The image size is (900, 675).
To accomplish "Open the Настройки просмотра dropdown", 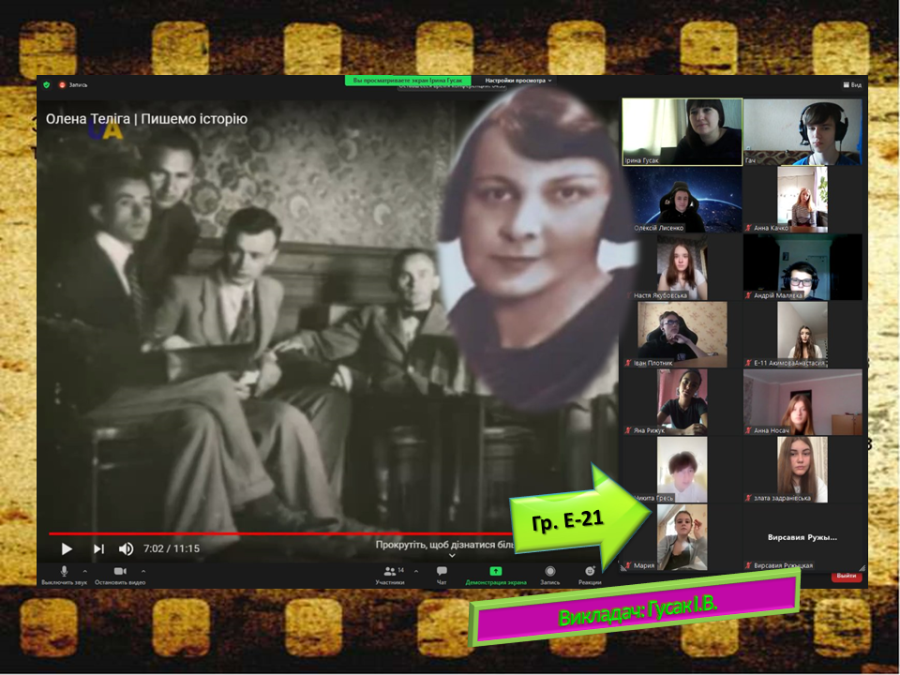I will coord(518,81).
